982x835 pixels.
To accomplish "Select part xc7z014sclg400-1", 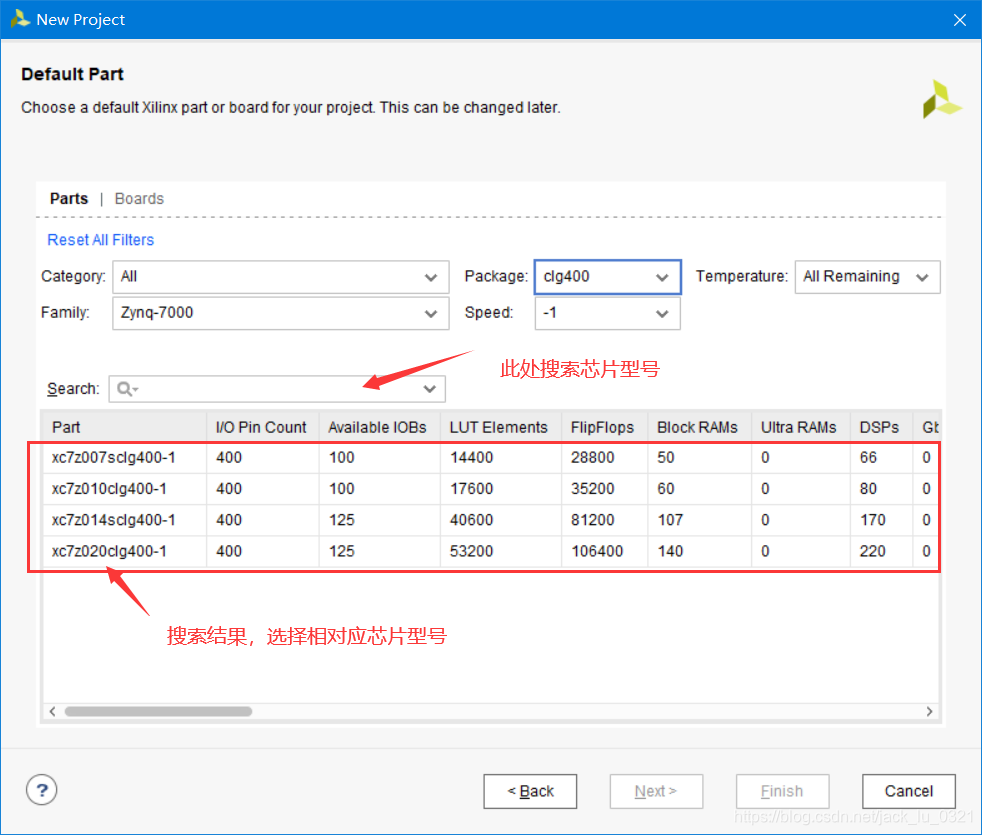I will 490,520.
